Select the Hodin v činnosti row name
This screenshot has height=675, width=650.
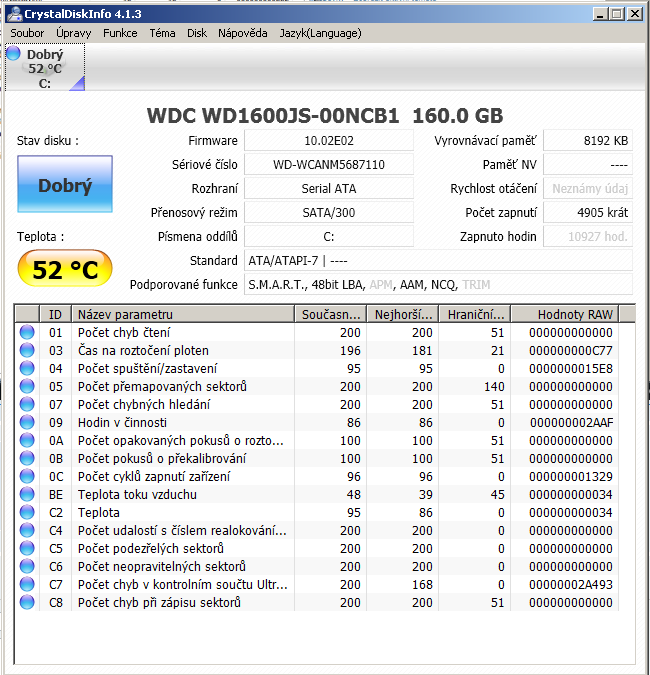coord(122,423)
